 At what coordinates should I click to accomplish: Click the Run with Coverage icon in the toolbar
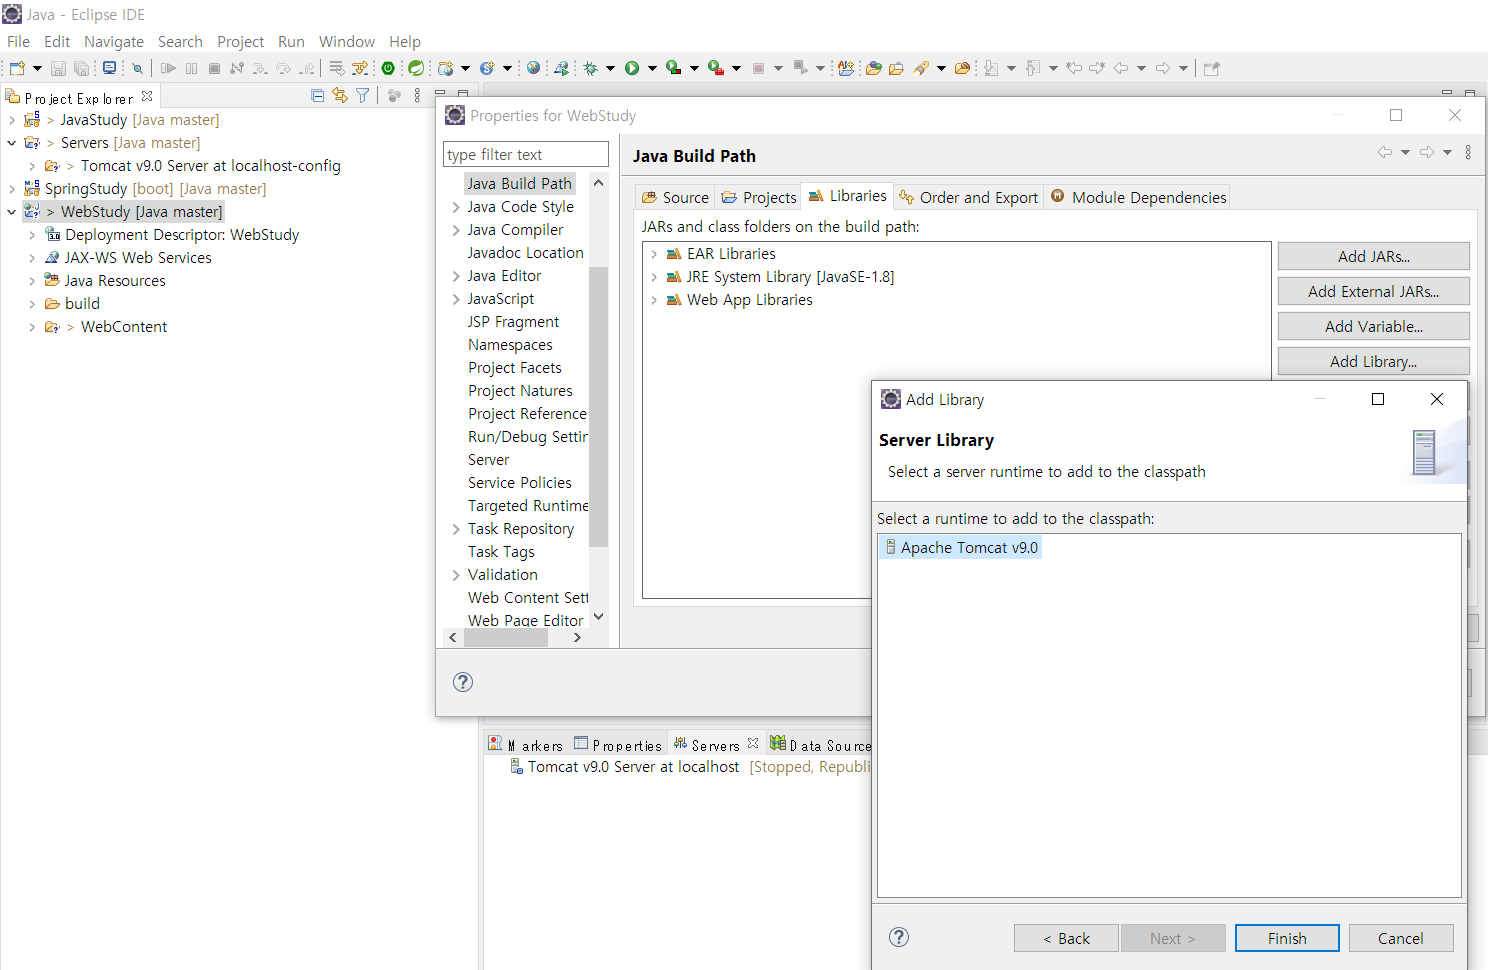tap(673, 68)
